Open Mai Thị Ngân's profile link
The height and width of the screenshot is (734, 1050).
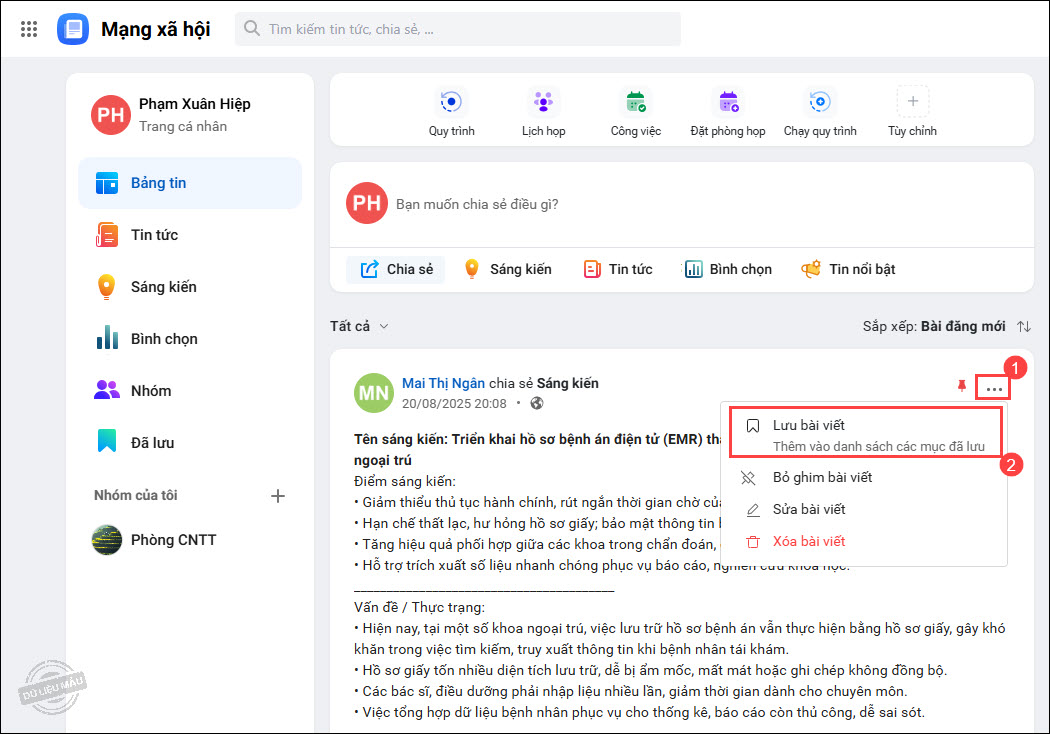443,383
